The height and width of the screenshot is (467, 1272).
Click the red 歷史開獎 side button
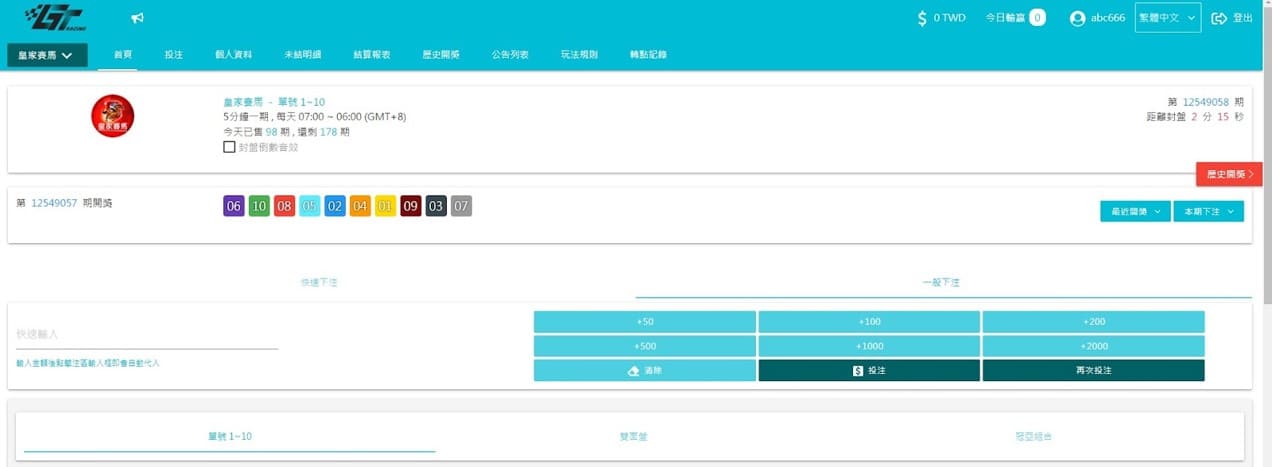[1229, 174]
